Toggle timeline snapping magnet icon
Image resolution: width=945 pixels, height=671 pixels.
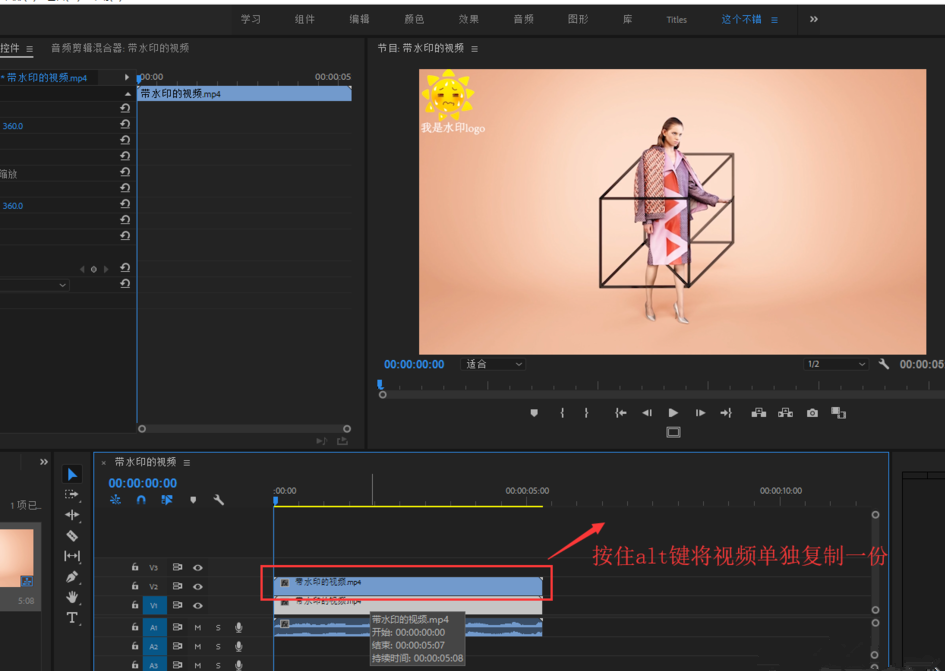click(141, 500)
